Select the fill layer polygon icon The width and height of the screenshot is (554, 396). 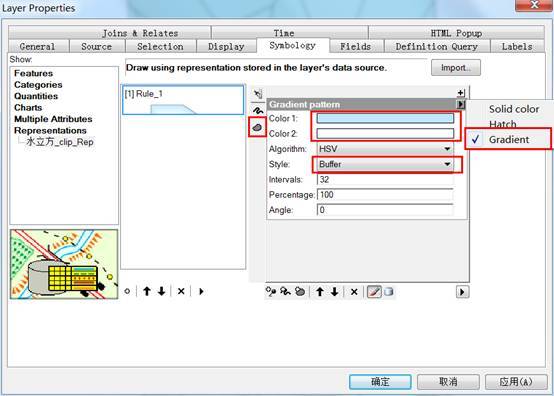[x=257, y=127]
